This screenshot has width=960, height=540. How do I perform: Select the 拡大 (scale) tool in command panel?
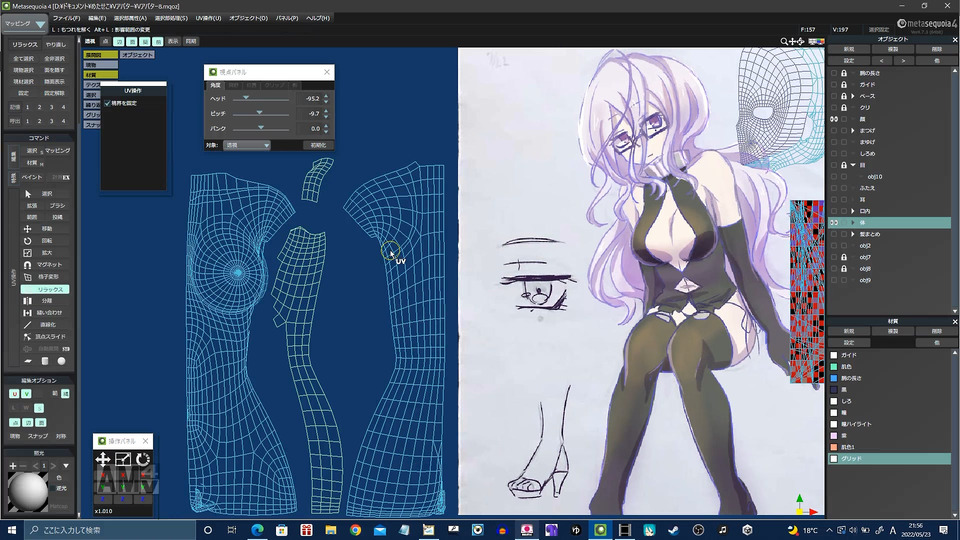(x=47, y=252)
